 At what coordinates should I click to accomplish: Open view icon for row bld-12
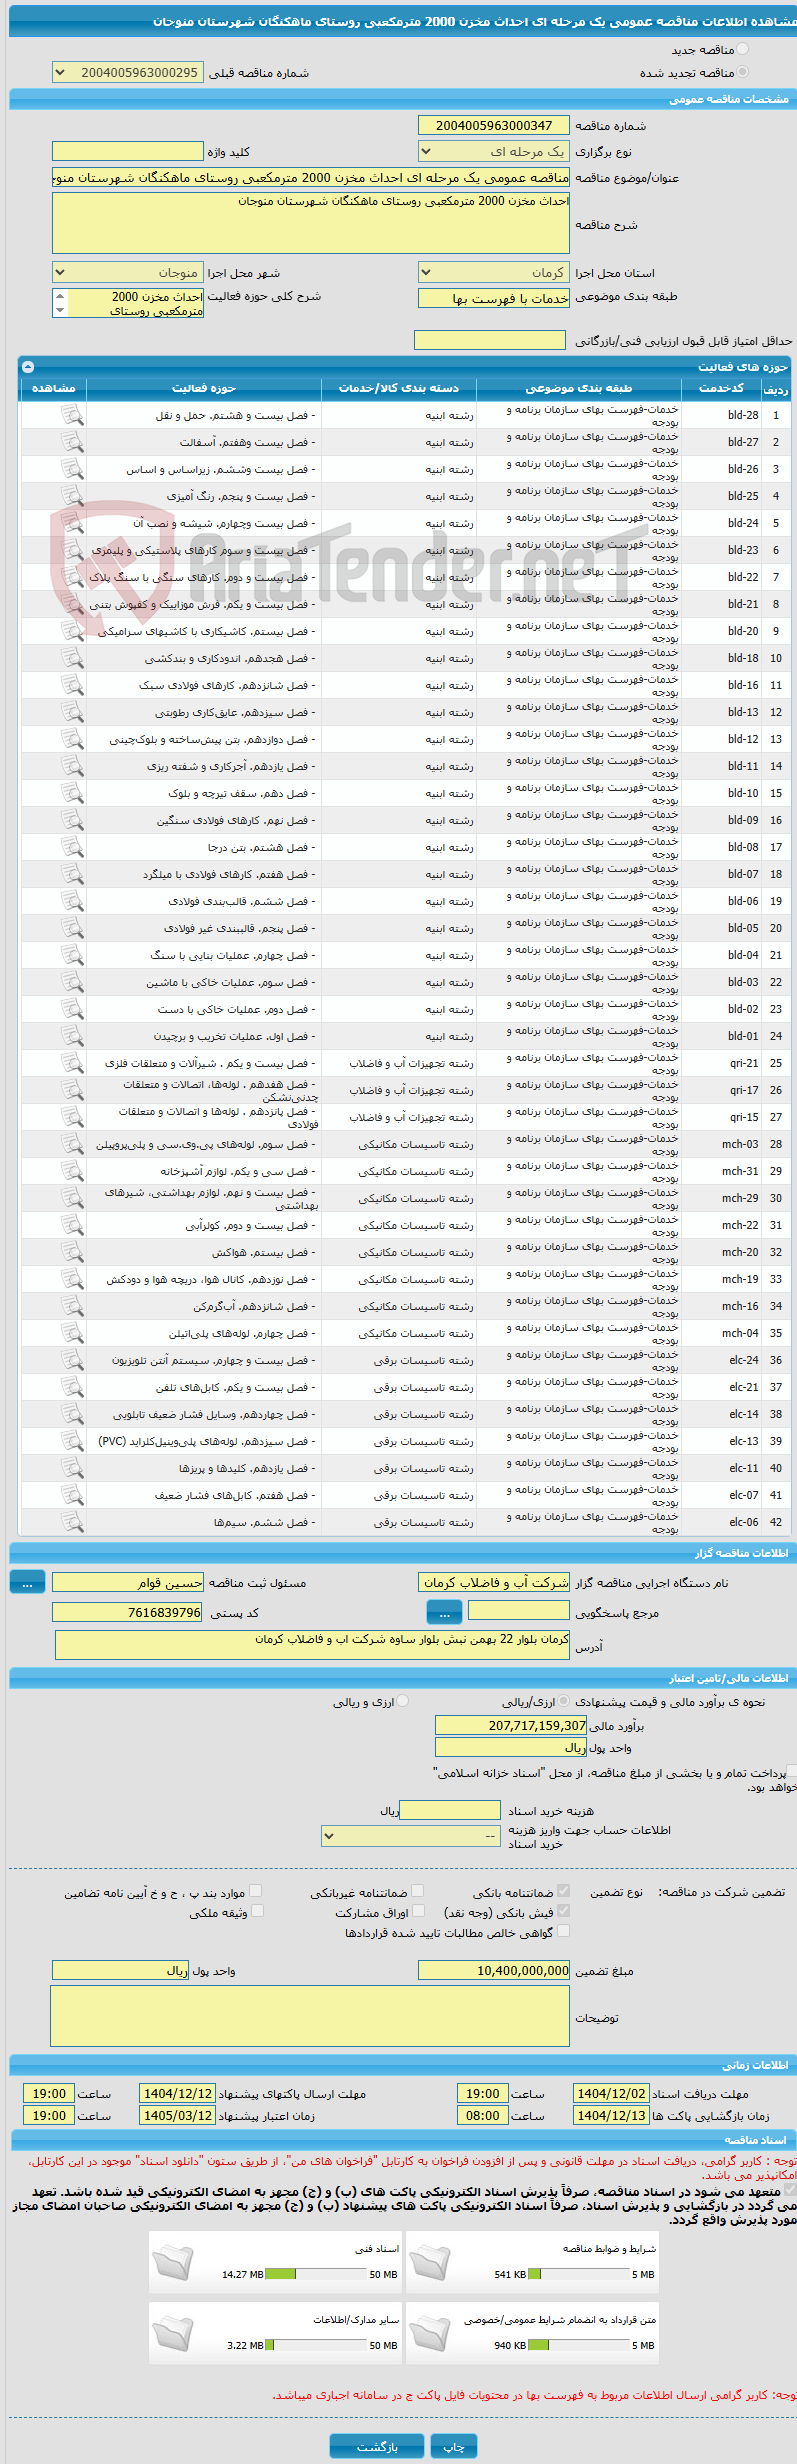point(72,739)
